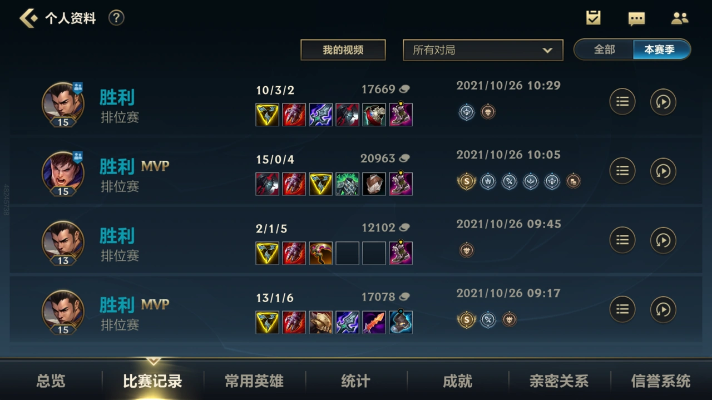Screen dimensions: 712x400
Task: Tap the S grade medal on 10:05 match
Action: (x=466, y=181)
